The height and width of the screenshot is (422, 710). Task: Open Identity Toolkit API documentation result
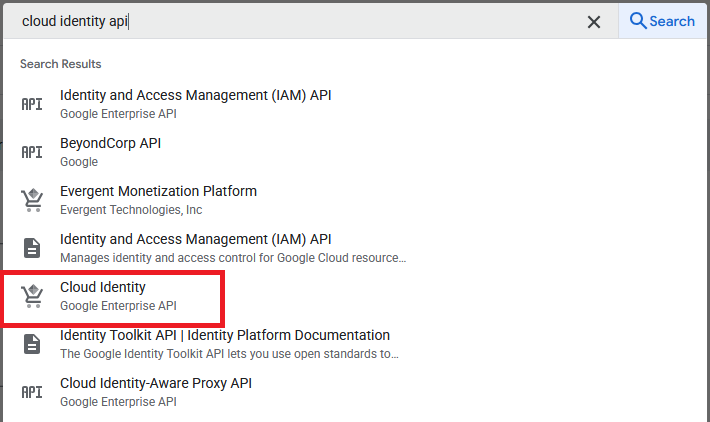click(x=225, y=335)
